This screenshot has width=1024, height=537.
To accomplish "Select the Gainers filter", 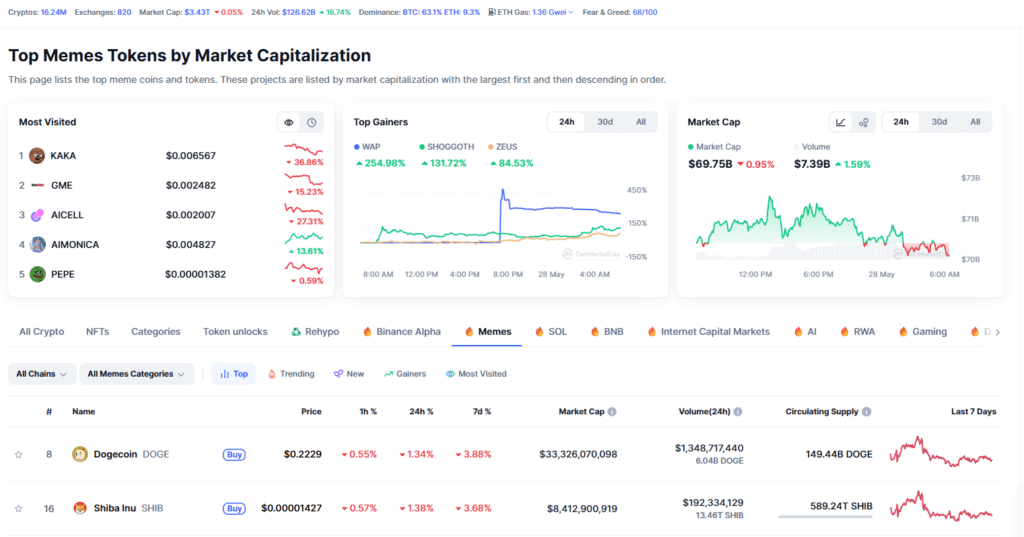I will coord(405,374).
